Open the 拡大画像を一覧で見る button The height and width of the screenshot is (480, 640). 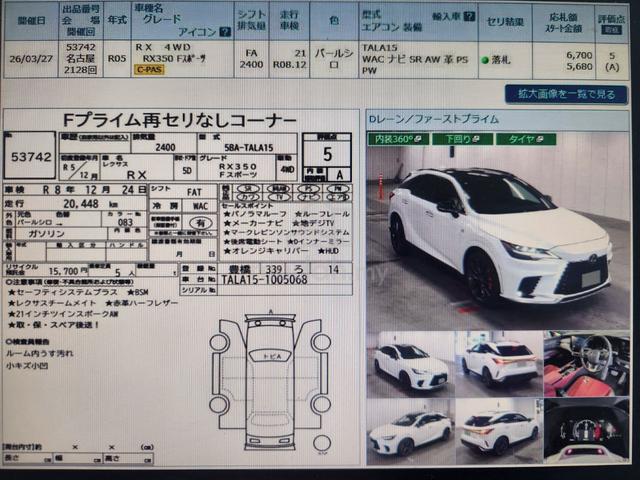coord(566,95)
